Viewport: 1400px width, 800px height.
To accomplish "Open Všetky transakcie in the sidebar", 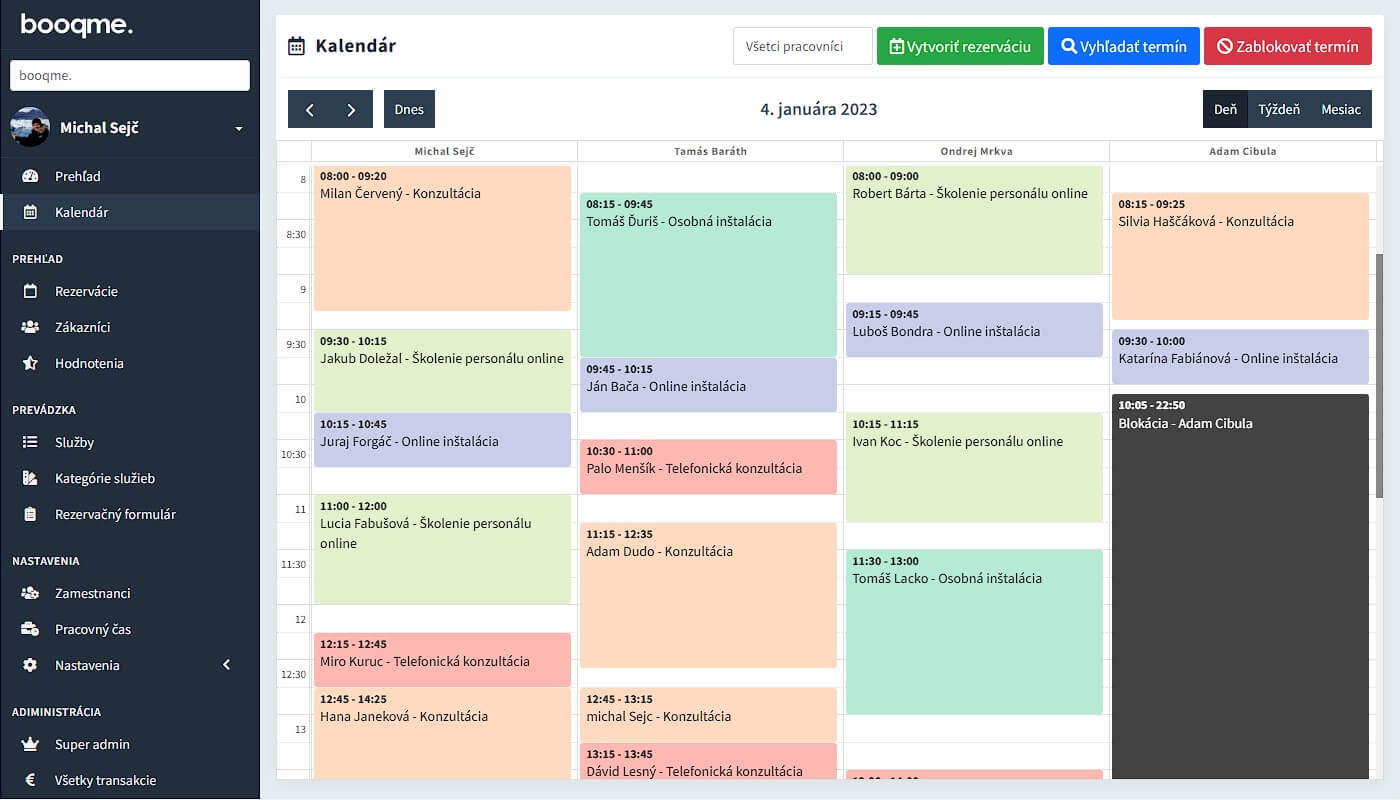I will (x=130, y=780).
